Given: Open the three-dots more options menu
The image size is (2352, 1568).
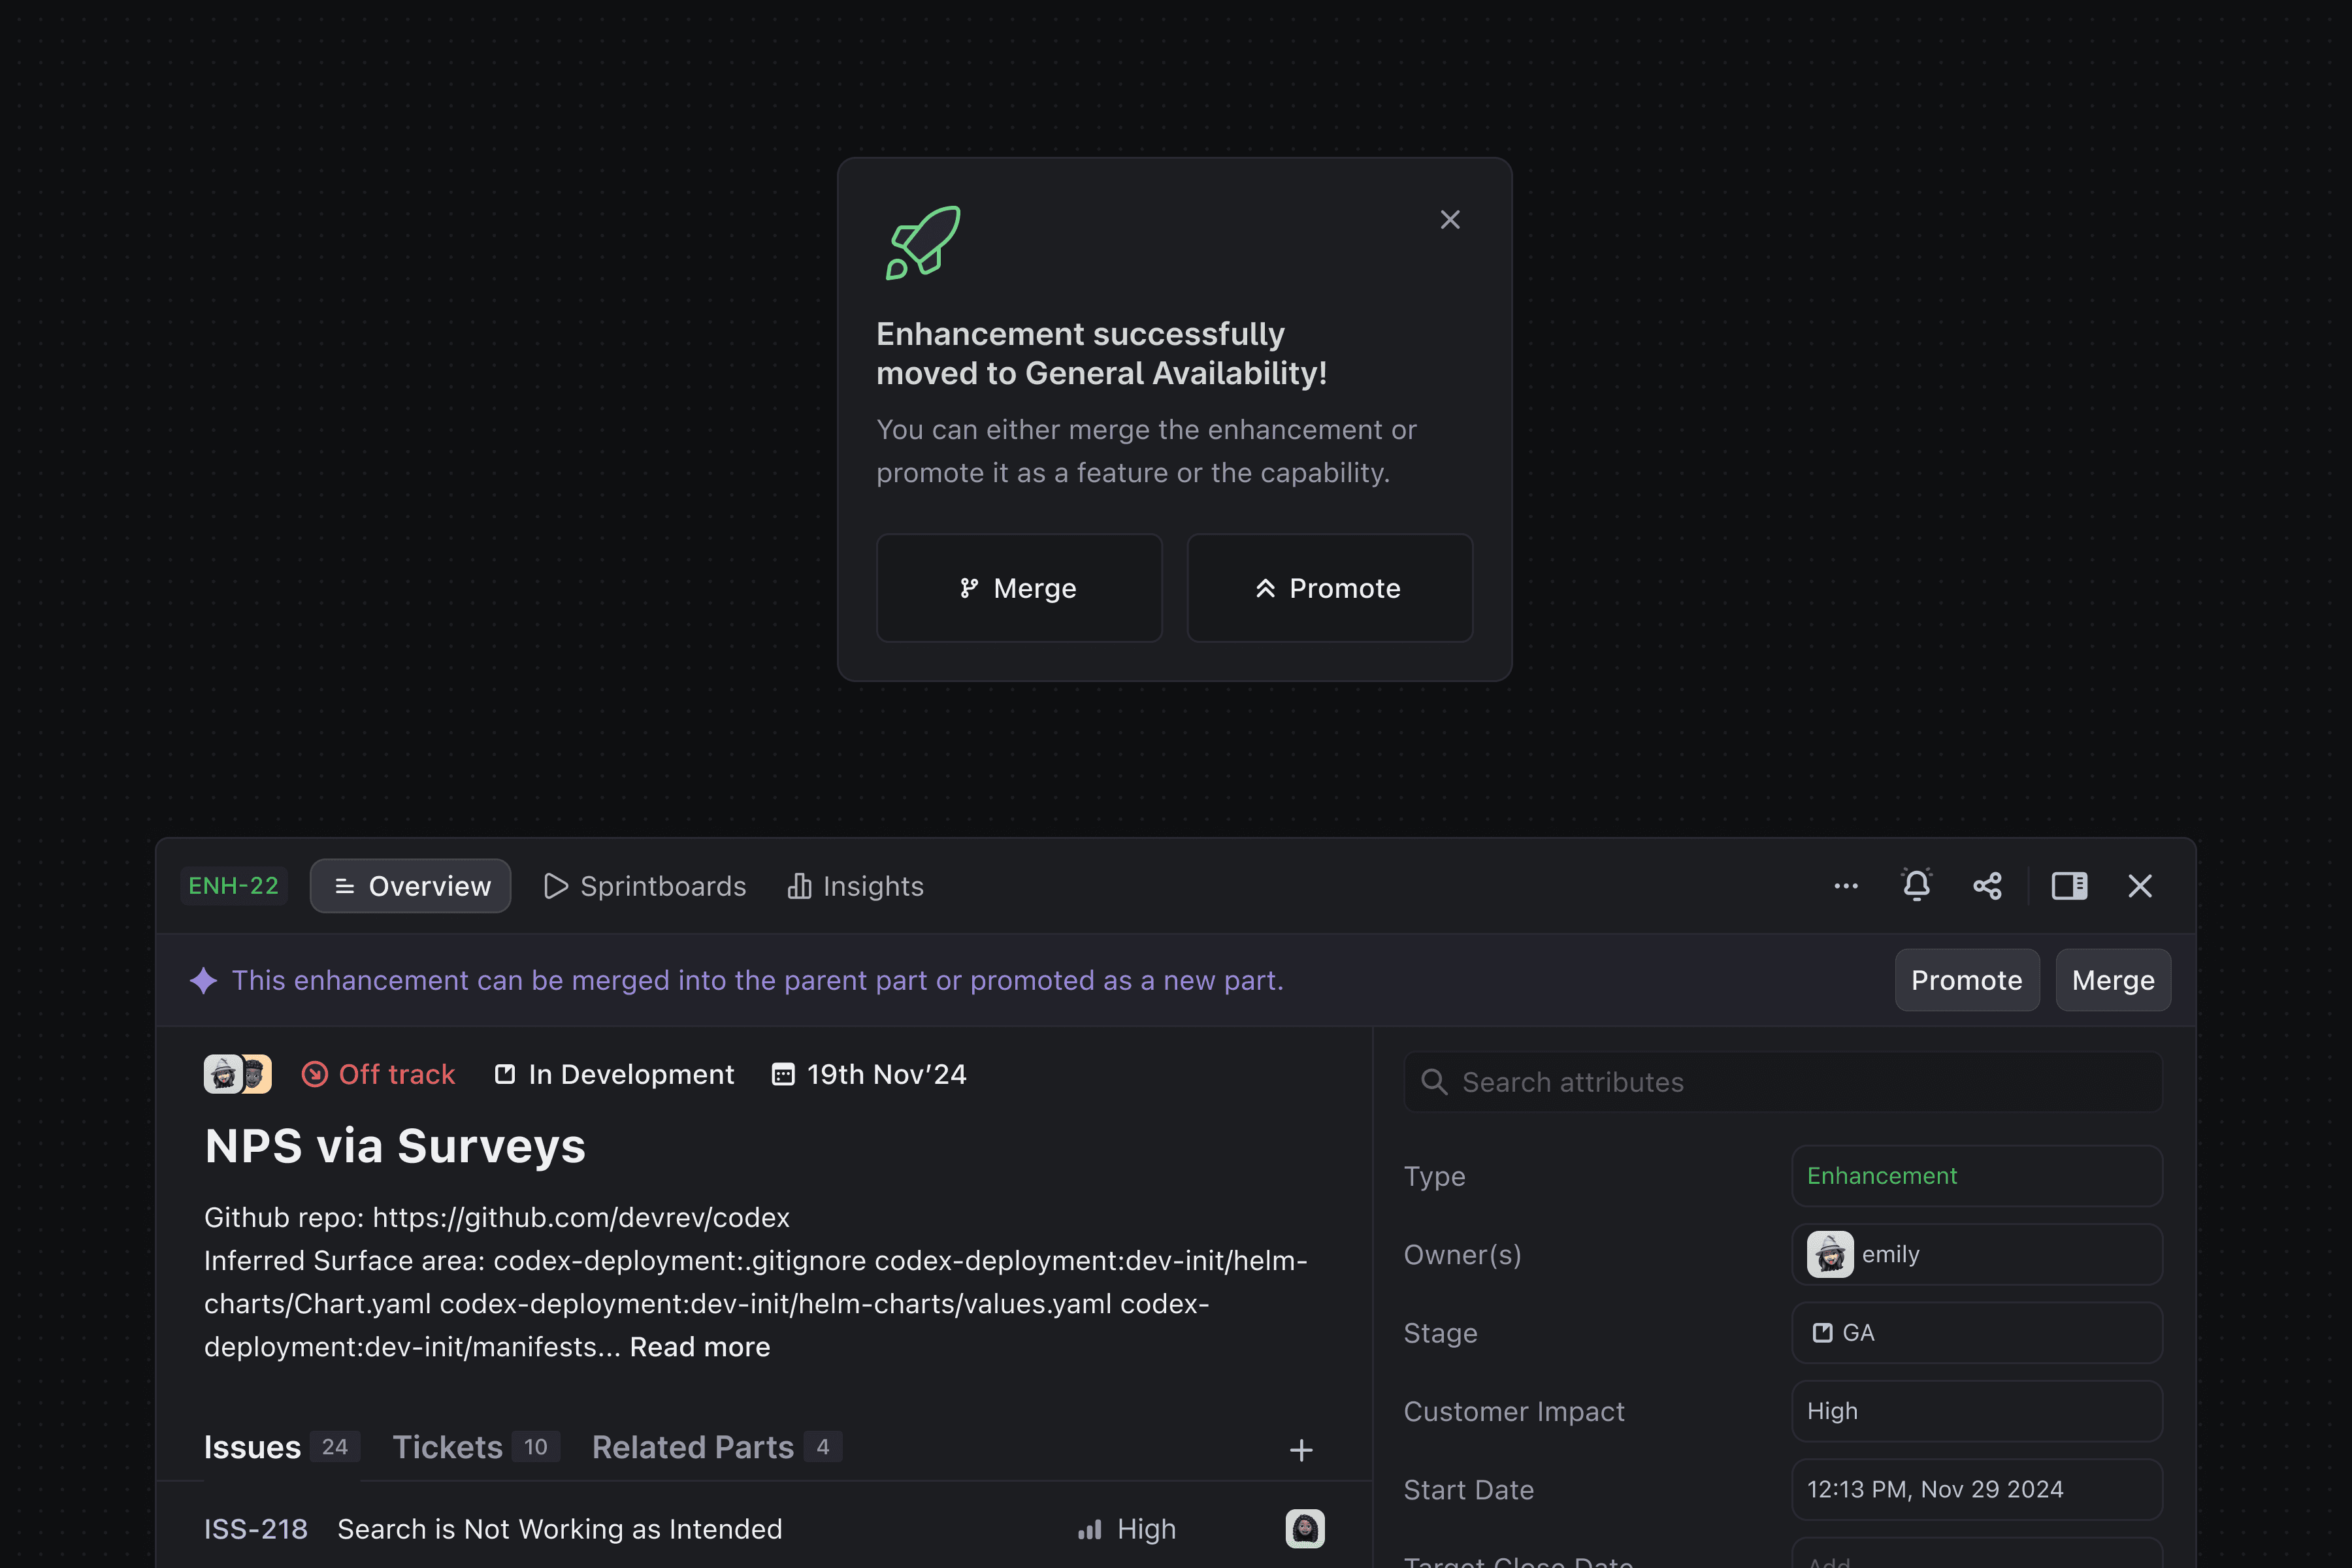Looking at the screenshot, I should 1846,886.
